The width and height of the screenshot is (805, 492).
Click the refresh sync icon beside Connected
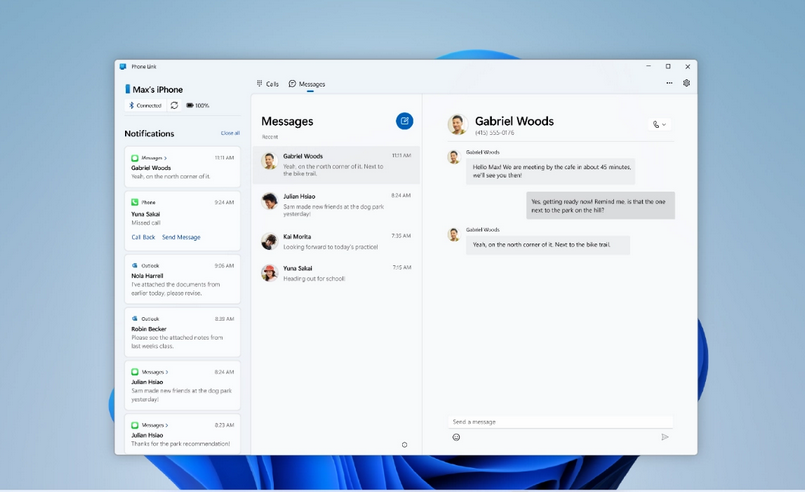tap(174, 105)
